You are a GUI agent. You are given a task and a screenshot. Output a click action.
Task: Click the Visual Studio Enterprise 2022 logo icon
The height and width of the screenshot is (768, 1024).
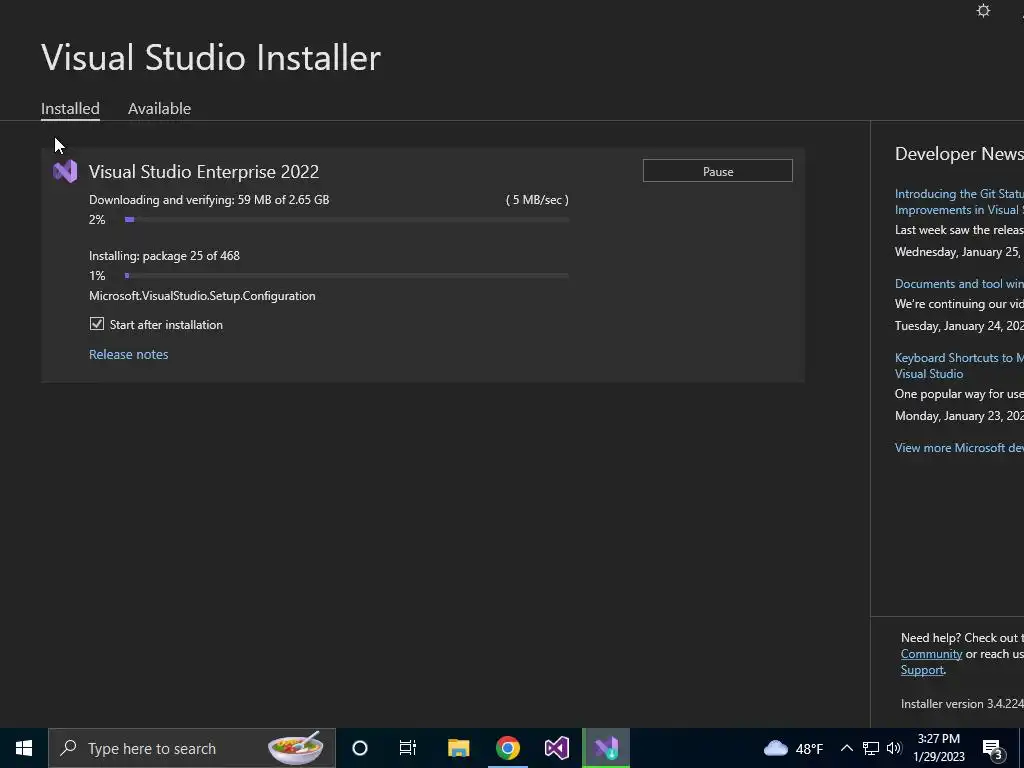click(65, 171)
